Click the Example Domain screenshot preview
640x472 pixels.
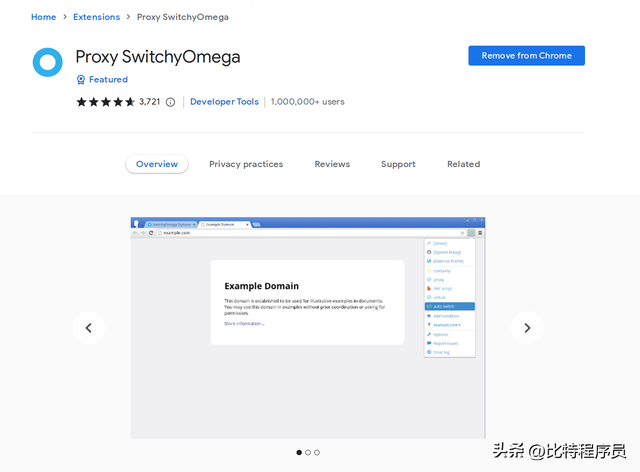pyautogui.click(x=308, y=328)
